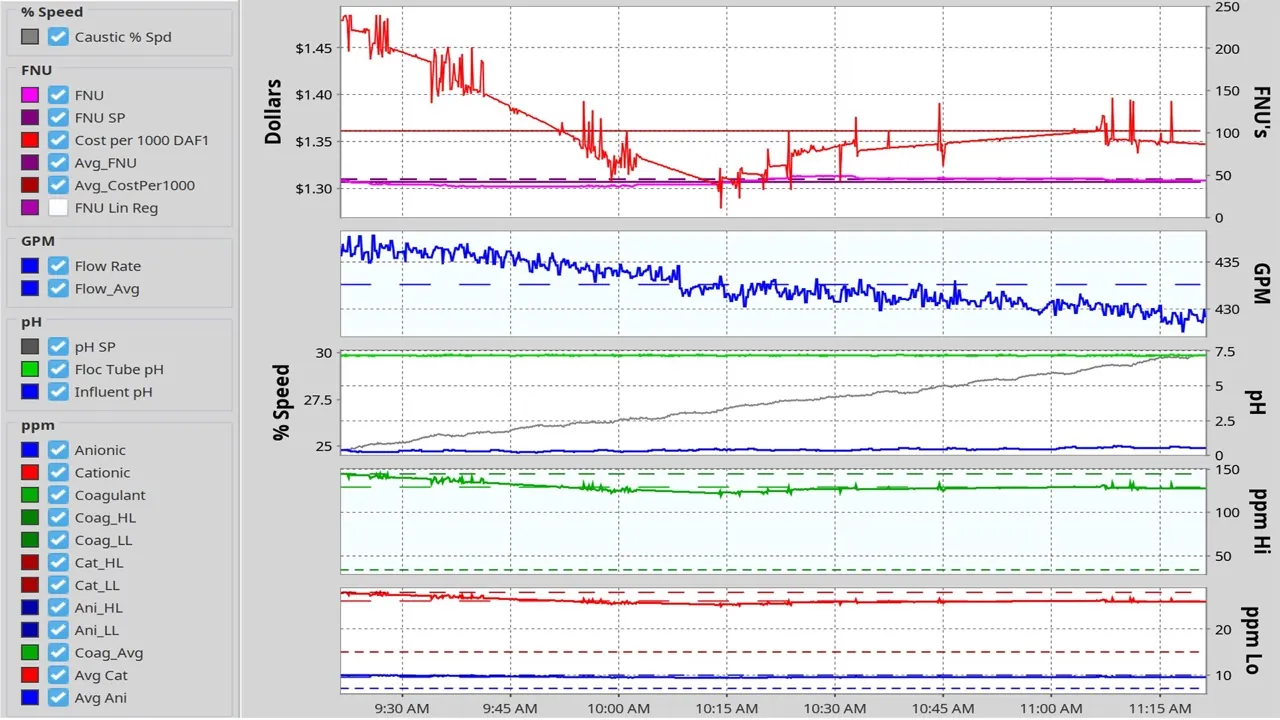Hide the Cost per 1000 DAF1 trace
The height and width of the screenshot is (720, 1280).
(x=59, y=140)
